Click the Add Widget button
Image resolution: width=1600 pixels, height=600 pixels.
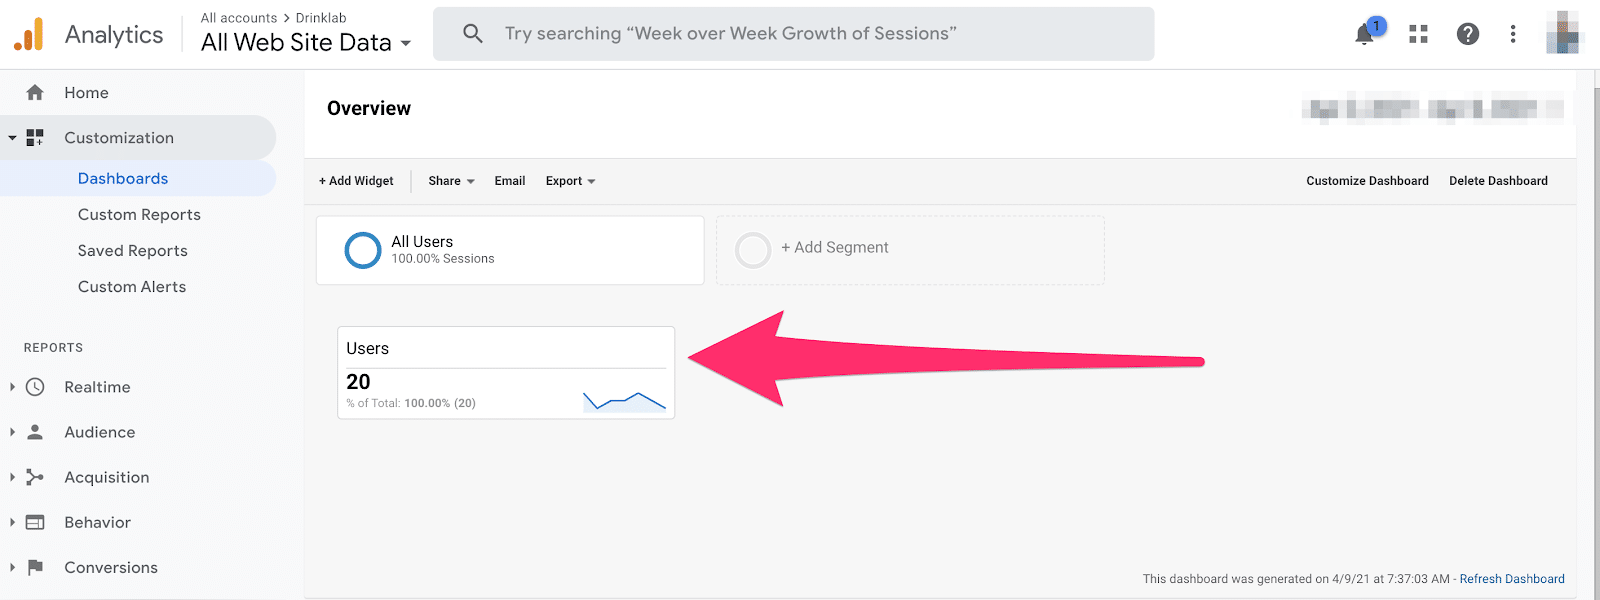click(356, 181)
